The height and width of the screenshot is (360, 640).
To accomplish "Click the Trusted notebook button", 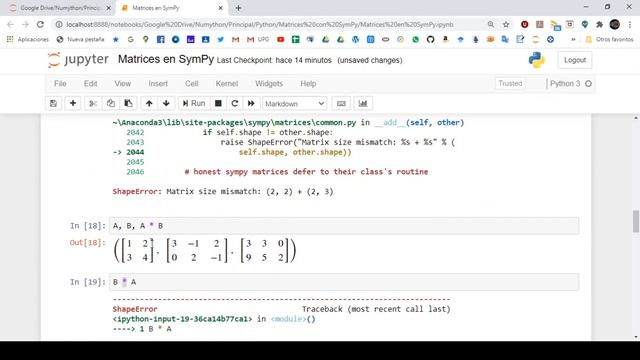I will coord(510,83).
